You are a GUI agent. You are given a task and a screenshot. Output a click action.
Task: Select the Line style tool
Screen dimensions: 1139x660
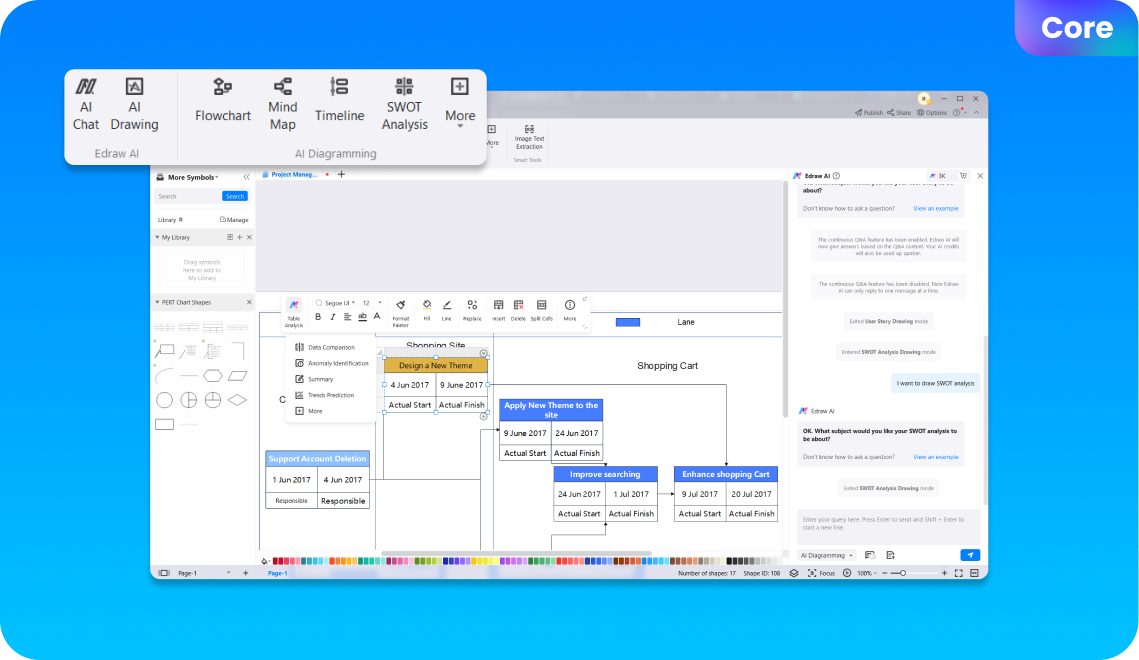(447, 310)
